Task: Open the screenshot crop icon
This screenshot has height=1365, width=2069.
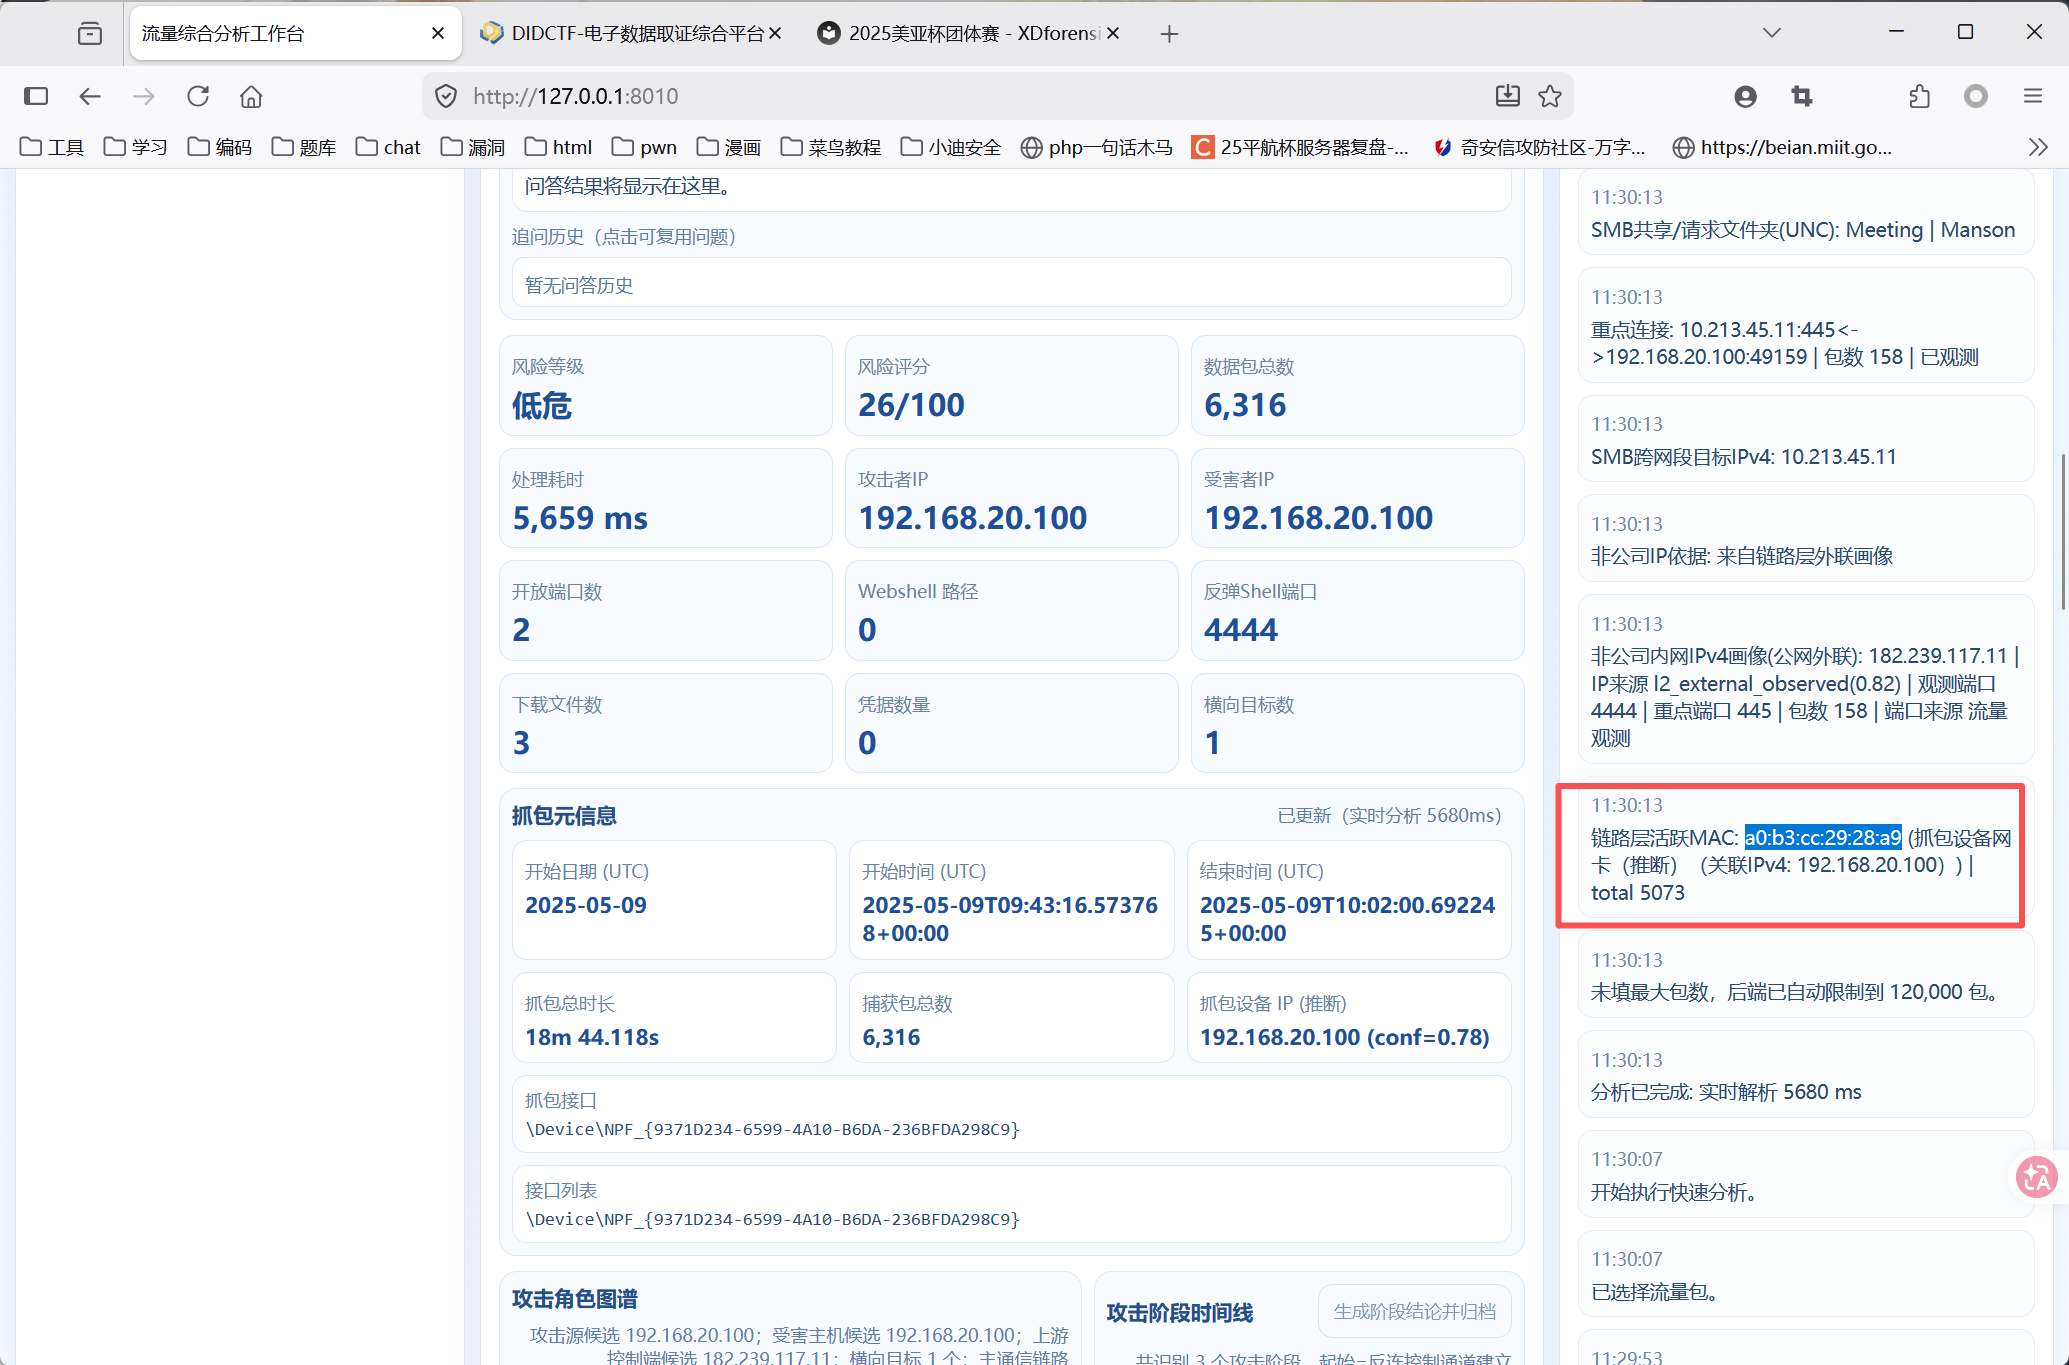Action: (x=1801, y=96)
